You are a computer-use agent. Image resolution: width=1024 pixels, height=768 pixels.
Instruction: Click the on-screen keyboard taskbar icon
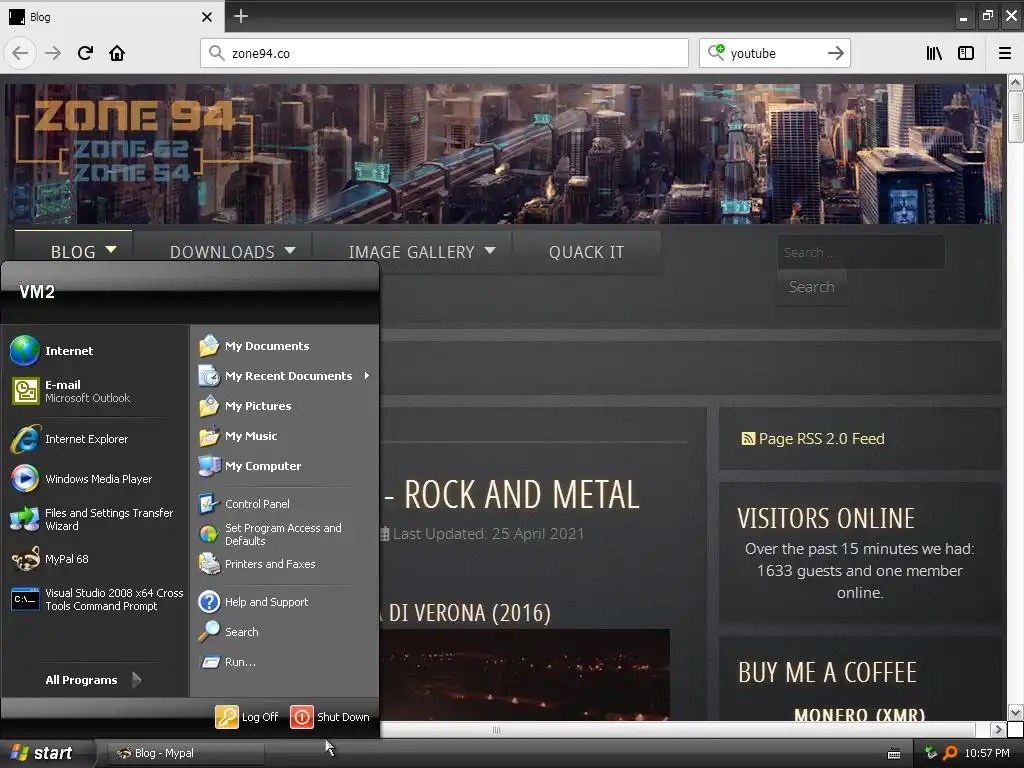894,754
